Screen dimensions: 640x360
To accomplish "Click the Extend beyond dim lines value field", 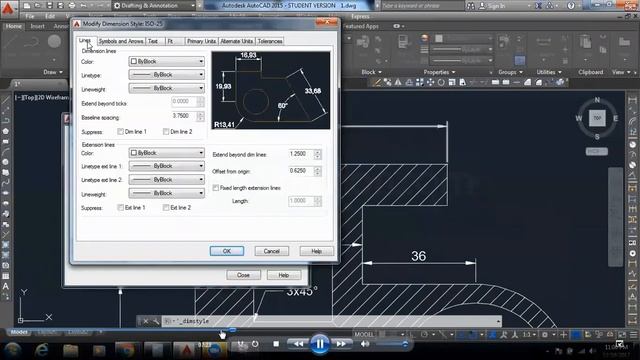I will [301, 154].
